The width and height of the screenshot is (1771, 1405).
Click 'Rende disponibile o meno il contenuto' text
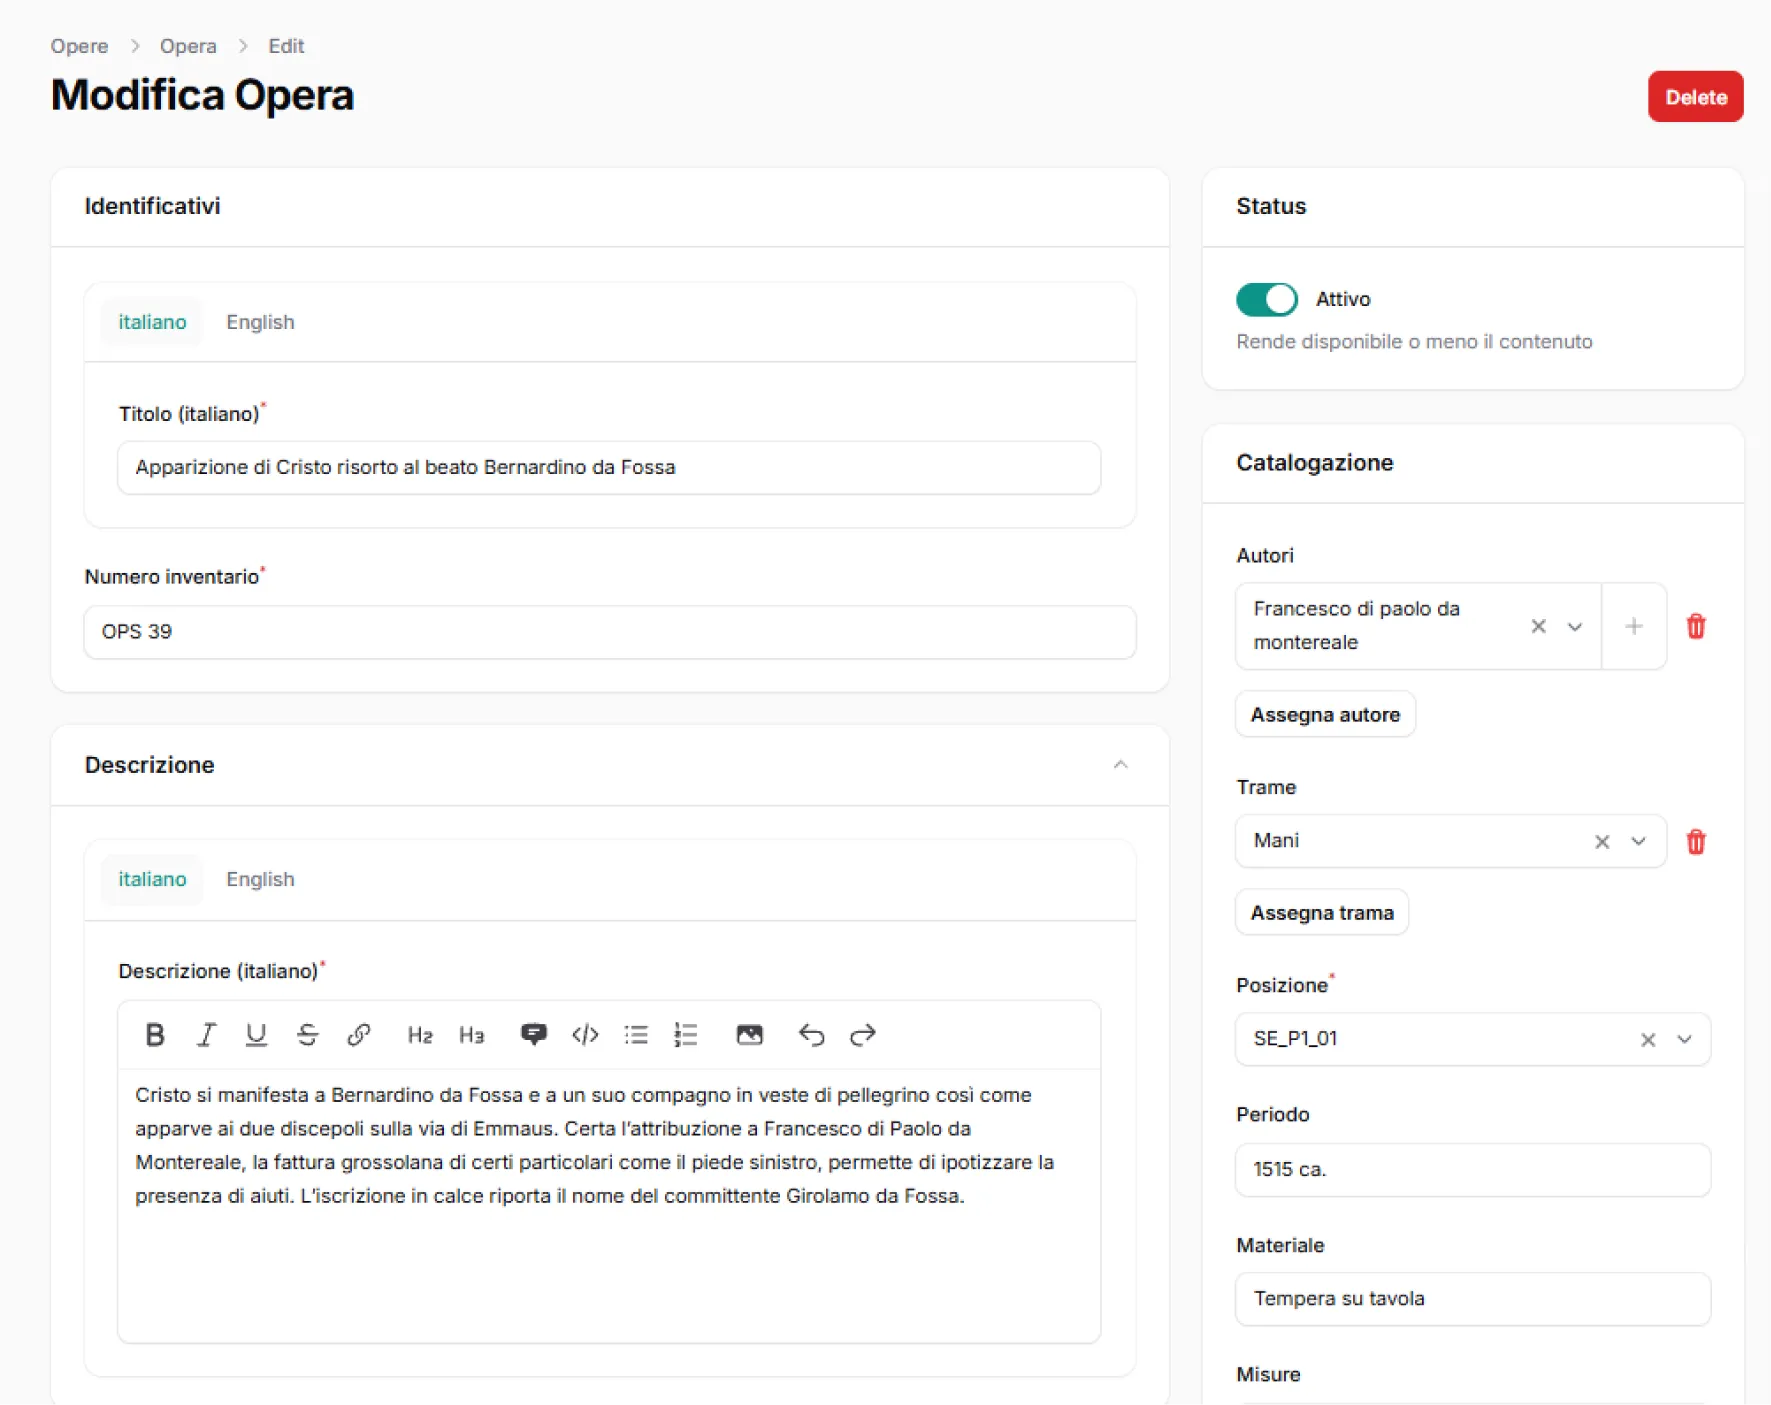pos(1414,342)
